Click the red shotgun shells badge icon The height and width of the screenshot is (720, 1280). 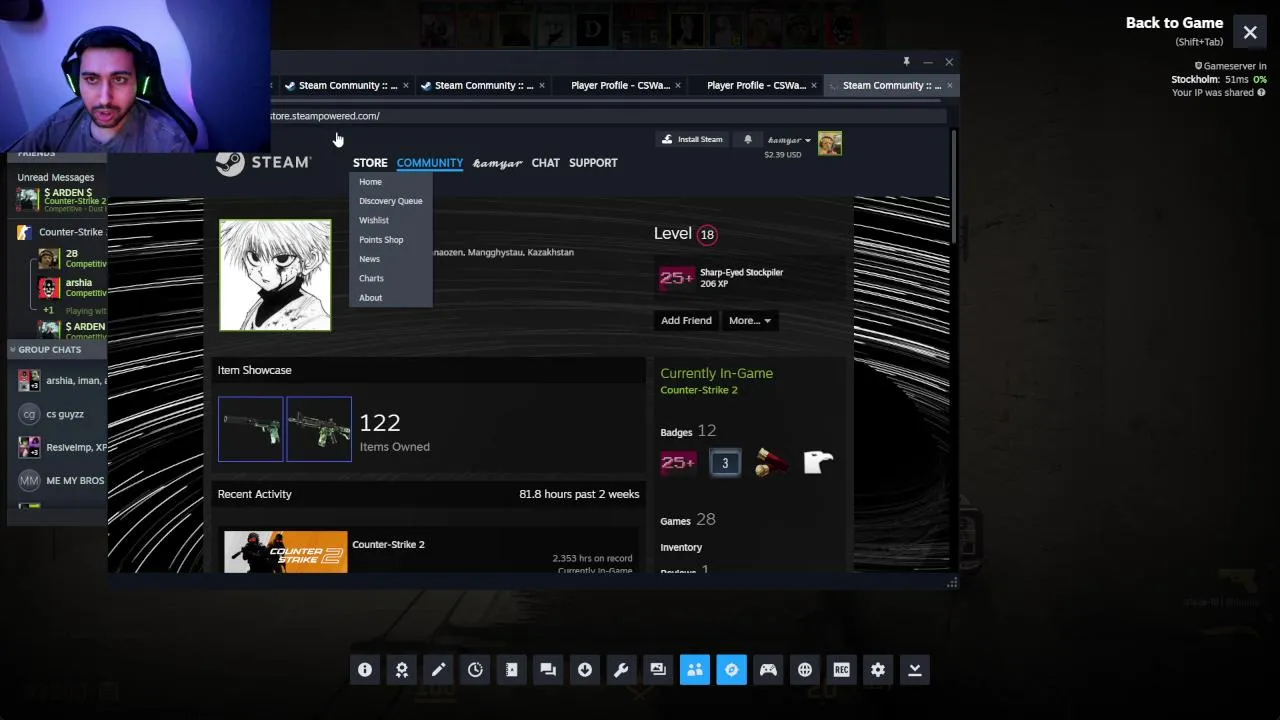pos(772,462)
